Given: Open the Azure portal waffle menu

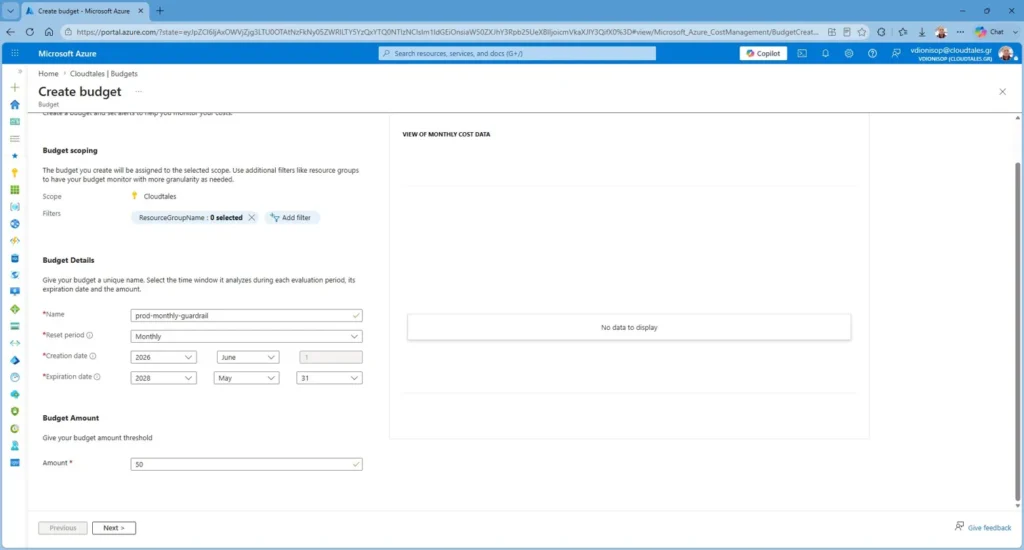Looking at the screenshot, I should [14, 54].
